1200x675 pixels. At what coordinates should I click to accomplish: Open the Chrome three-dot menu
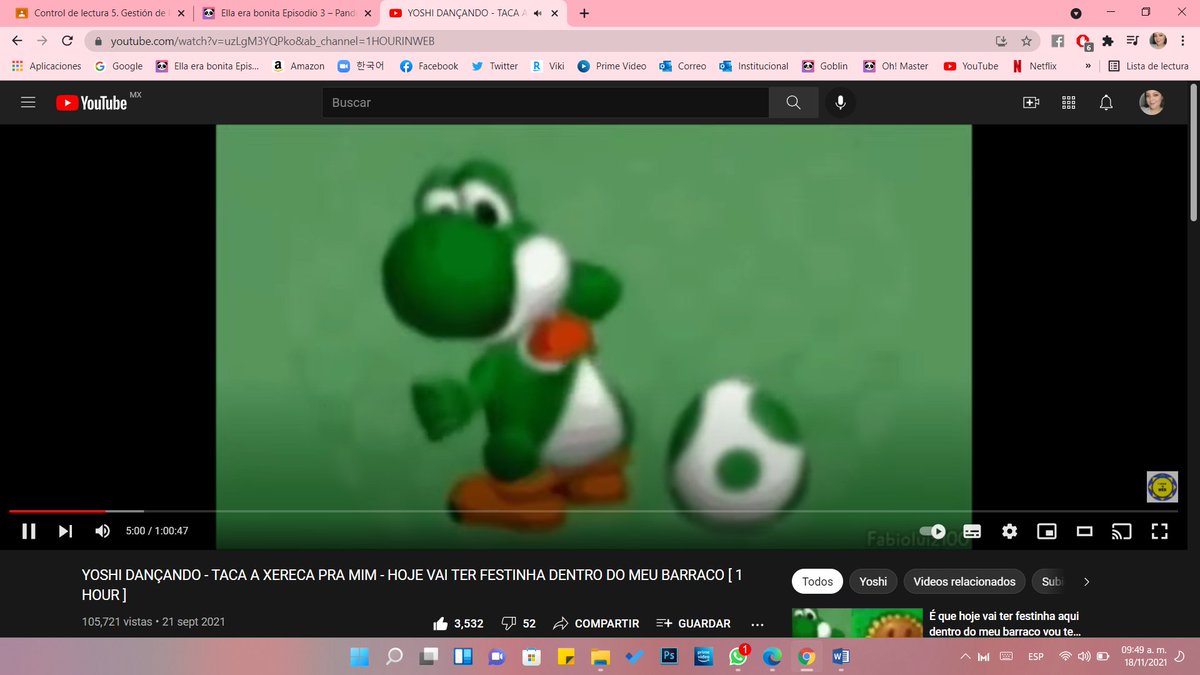point(1183,41)
